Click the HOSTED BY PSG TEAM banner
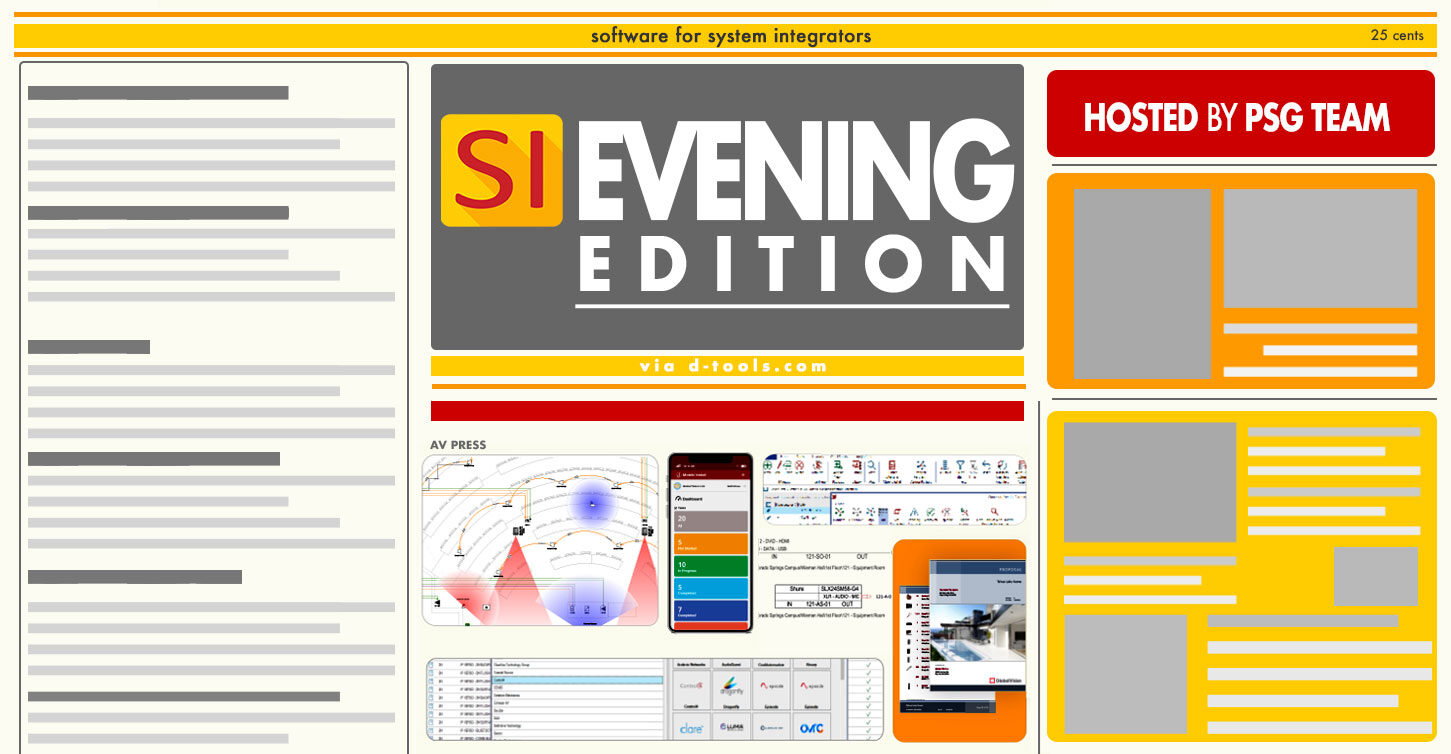The image size is (1451, 754). tap(1240, 114)
